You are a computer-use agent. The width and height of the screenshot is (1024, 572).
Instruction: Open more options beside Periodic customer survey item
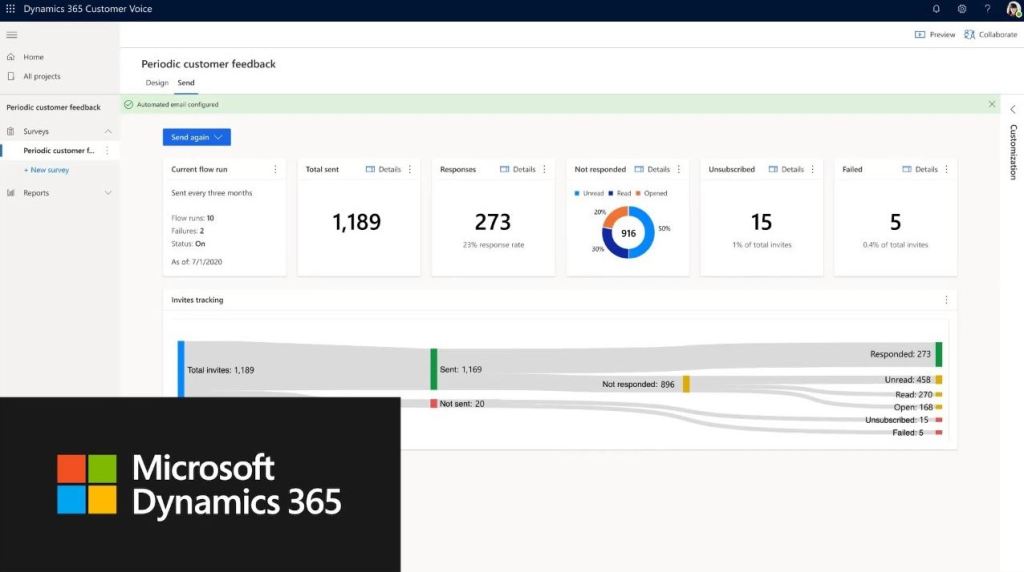pyautogui.click(x=107, y=151)
